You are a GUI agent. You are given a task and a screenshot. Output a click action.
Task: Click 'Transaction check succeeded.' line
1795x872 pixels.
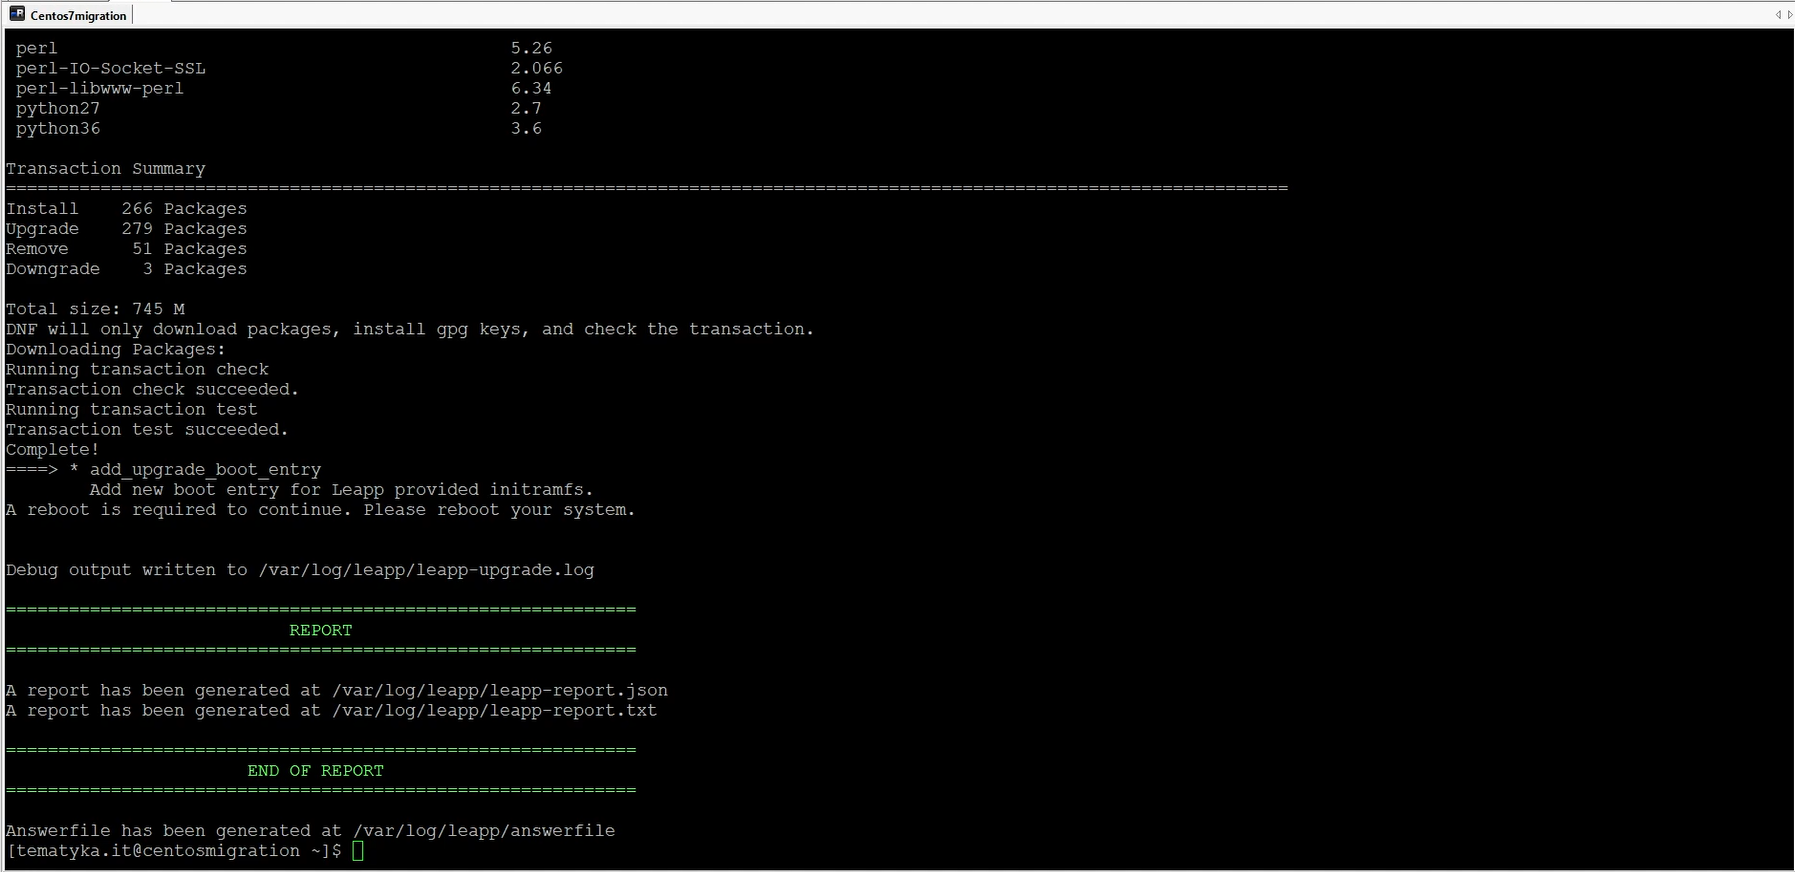click(152, 389)
